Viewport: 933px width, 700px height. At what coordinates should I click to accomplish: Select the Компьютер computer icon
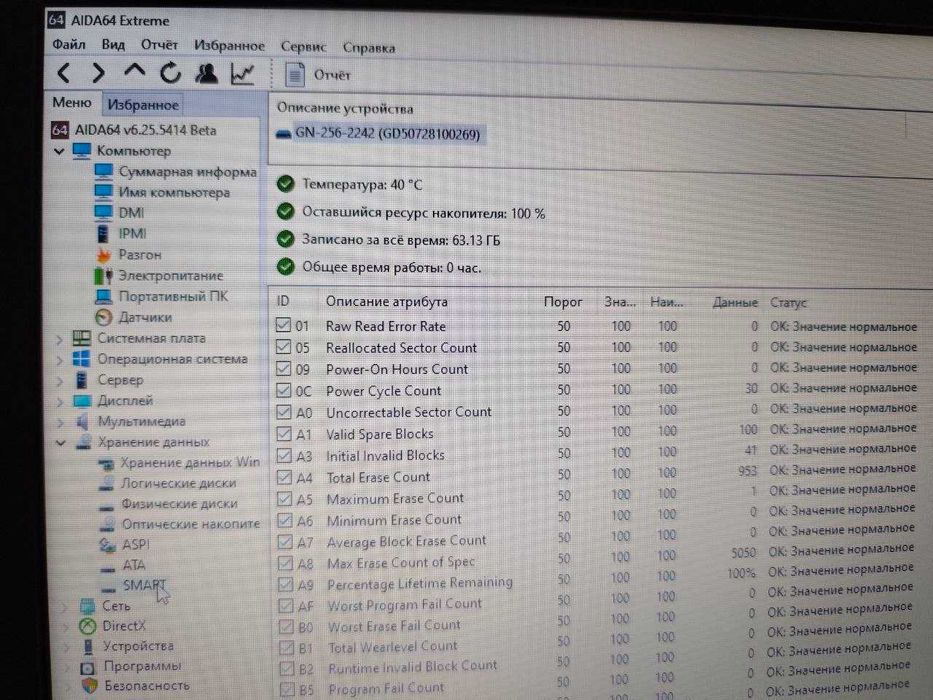82,151
